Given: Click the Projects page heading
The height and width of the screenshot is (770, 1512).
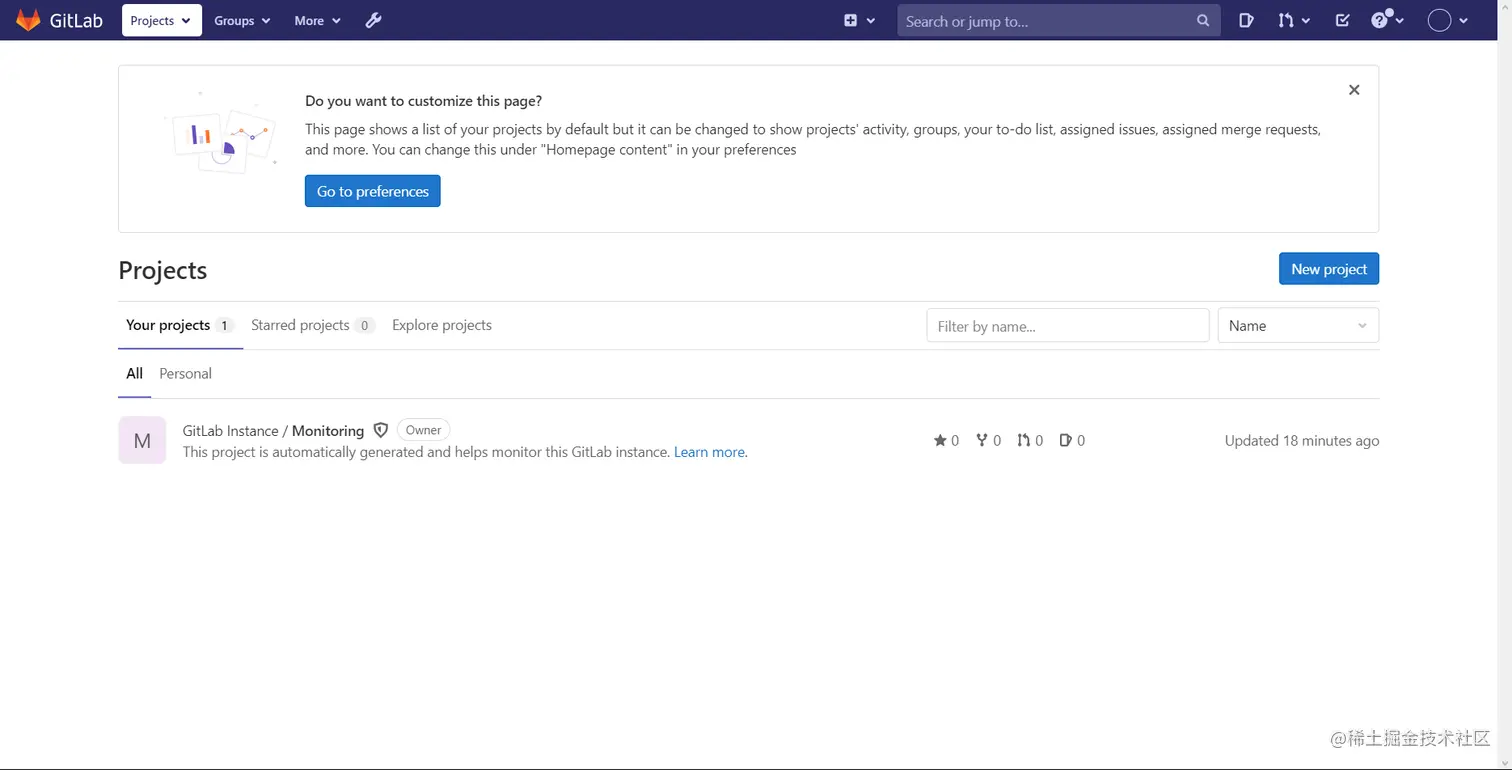Looking at the screenshot, I should [162, 270].
